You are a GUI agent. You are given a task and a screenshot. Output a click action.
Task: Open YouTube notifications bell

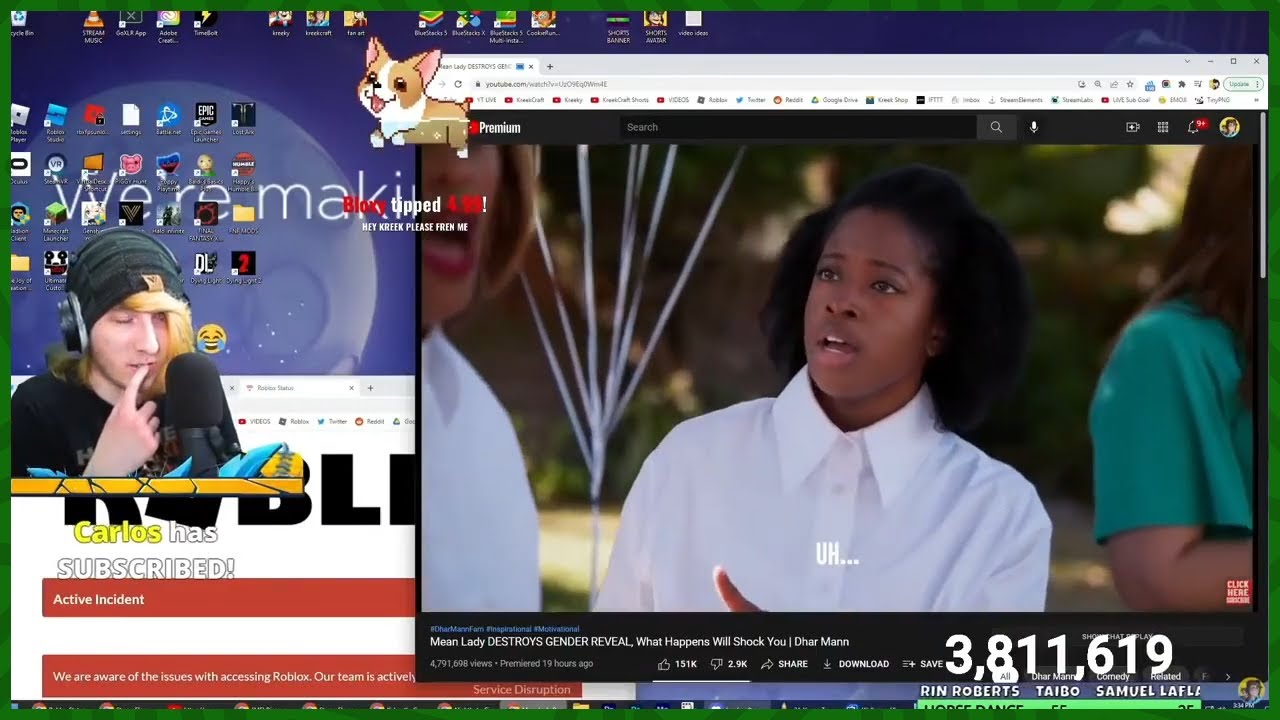1194,127
